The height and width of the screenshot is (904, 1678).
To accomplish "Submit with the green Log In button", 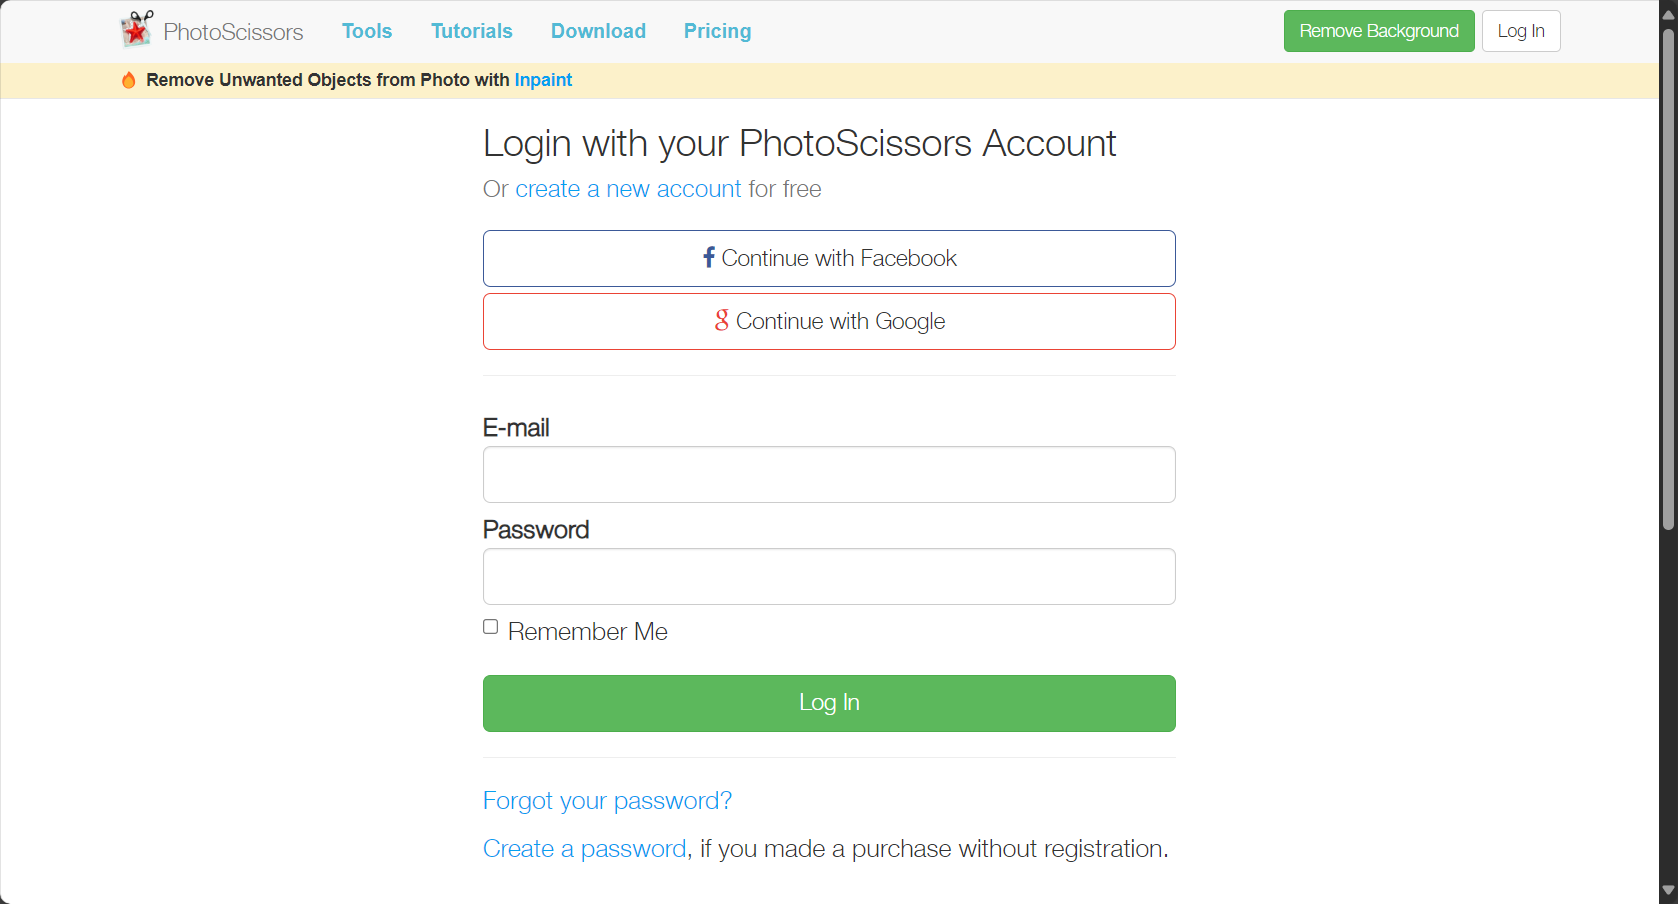I will [x=829, y=703].
